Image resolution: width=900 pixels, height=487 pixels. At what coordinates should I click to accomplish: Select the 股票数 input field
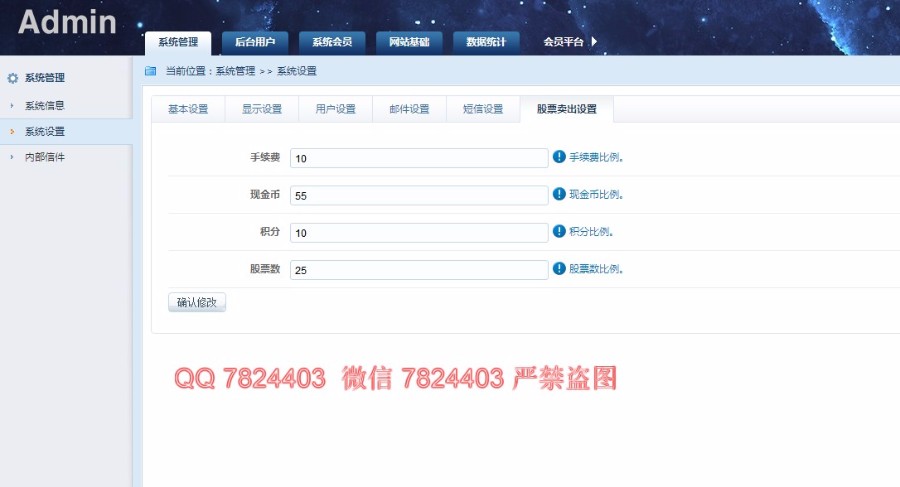pyautogui.click(x=419, y=269)
